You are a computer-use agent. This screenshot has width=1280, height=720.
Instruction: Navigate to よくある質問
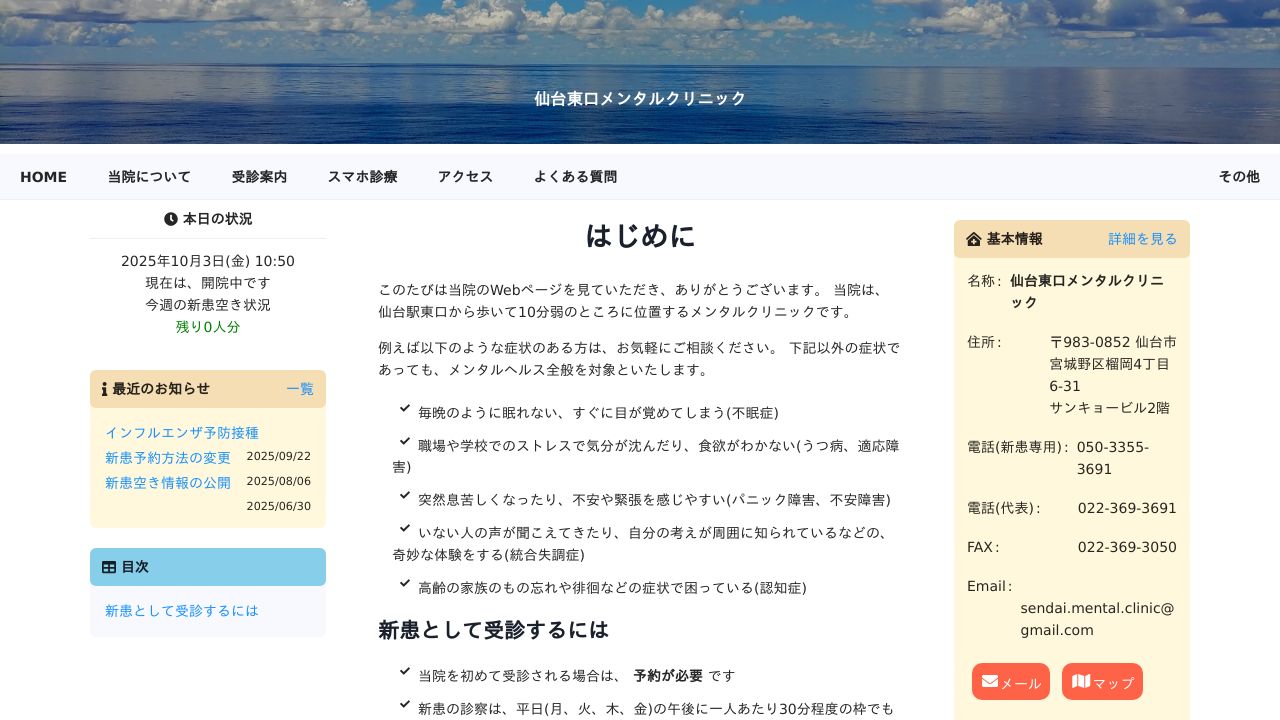pos(576,176)
